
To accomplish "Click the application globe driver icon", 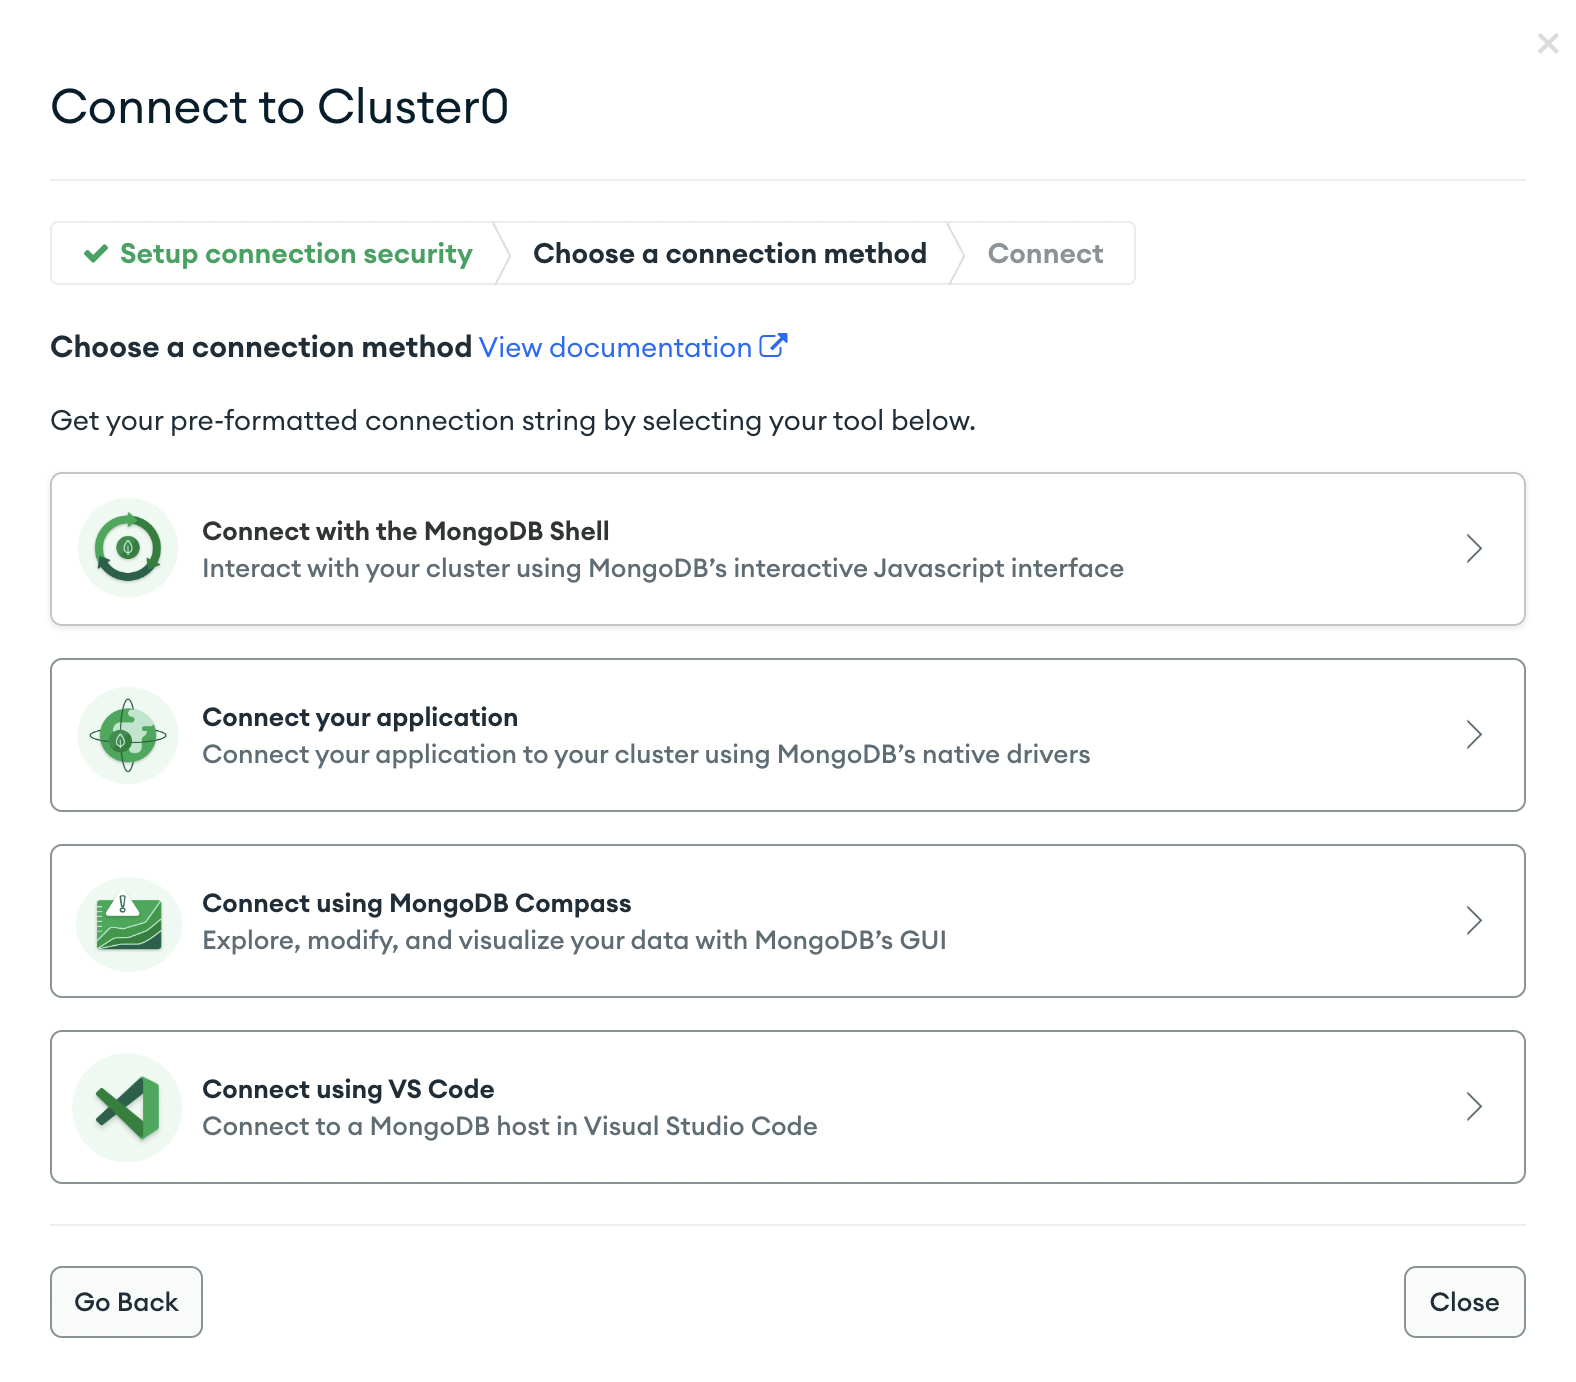I will [x=128, y=735].
